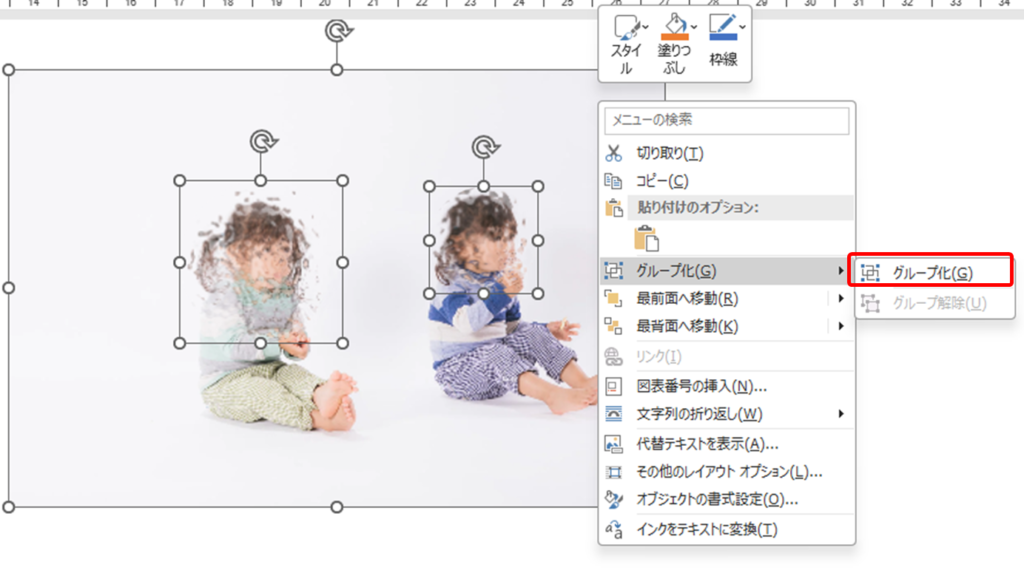1024x570 pixels.
Task: Click the right child mosaic's rotation handle
Action: (x=485, y=148)
